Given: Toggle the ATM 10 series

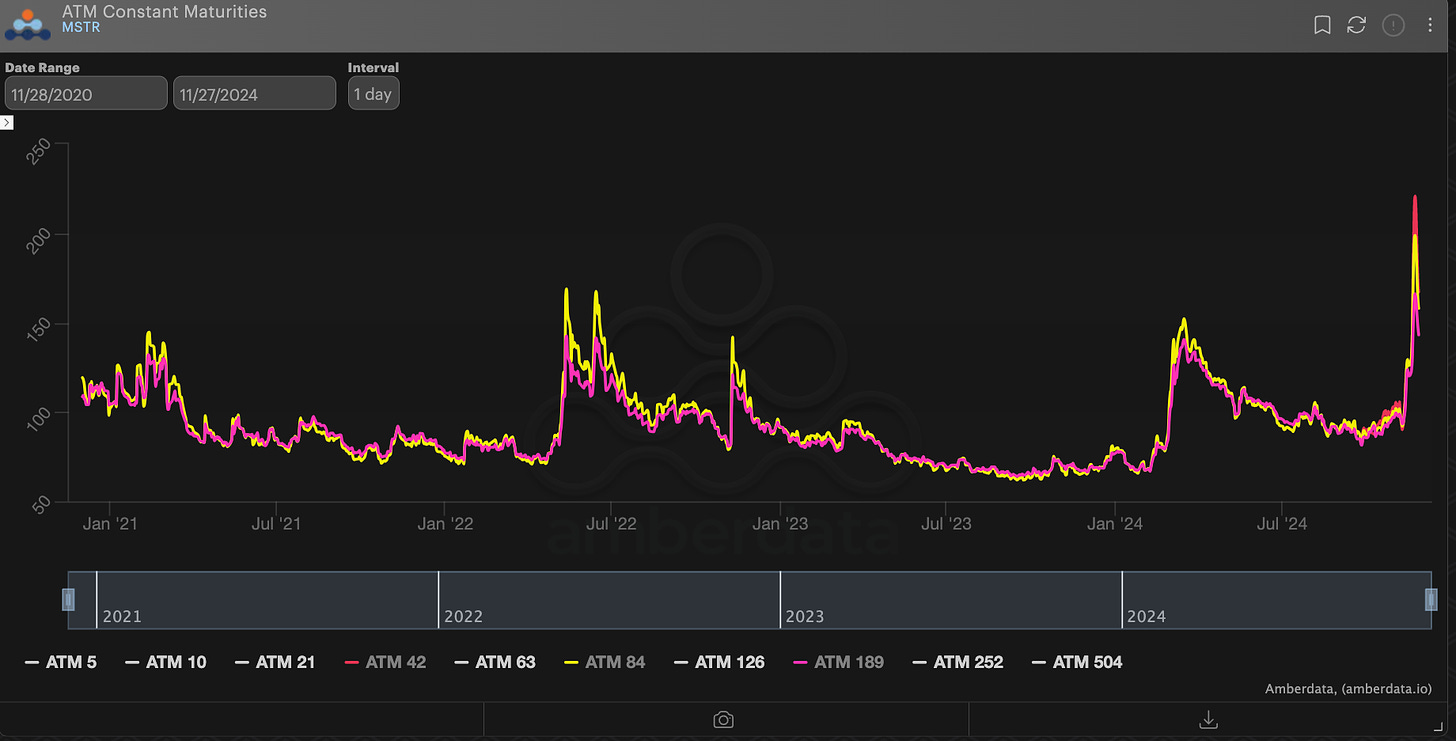Looking at the screenshot, I should [x=166, y=662].
